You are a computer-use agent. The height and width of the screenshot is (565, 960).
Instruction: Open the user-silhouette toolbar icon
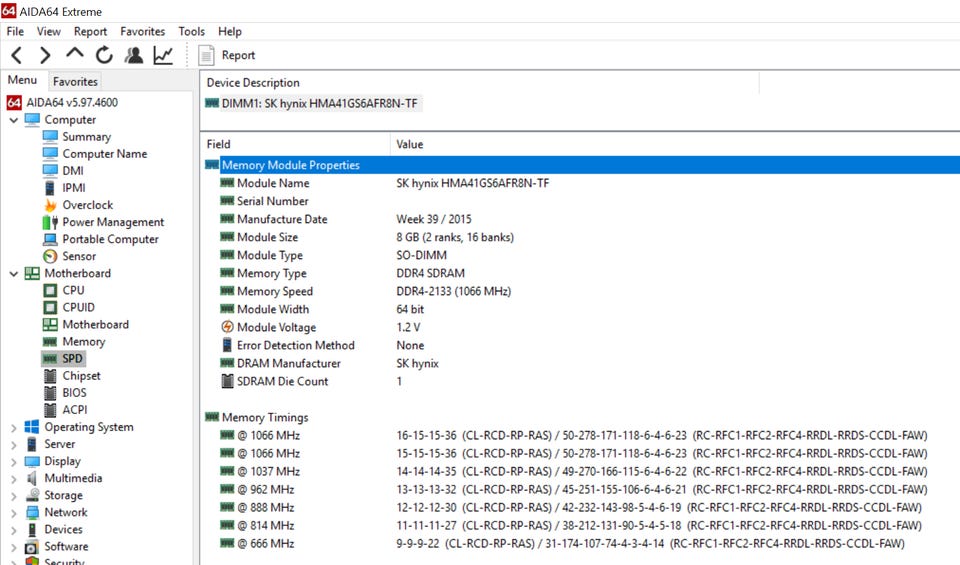click(x=133, y=55)
